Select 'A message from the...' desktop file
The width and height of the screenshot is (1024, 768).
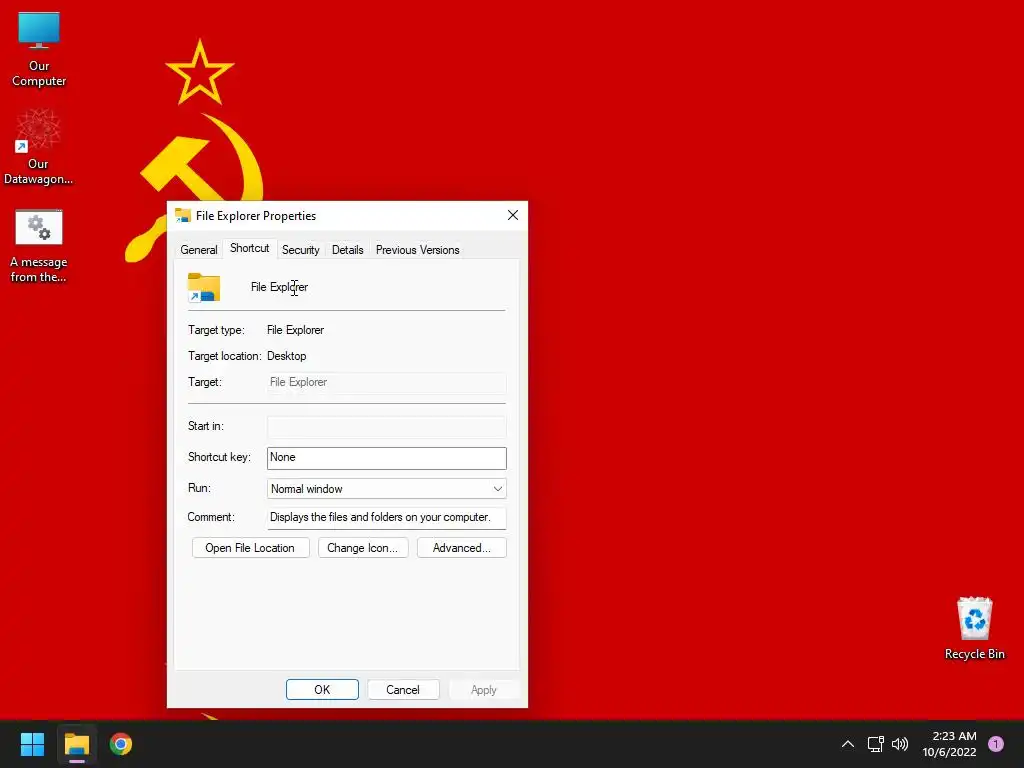tap(39, 246)
